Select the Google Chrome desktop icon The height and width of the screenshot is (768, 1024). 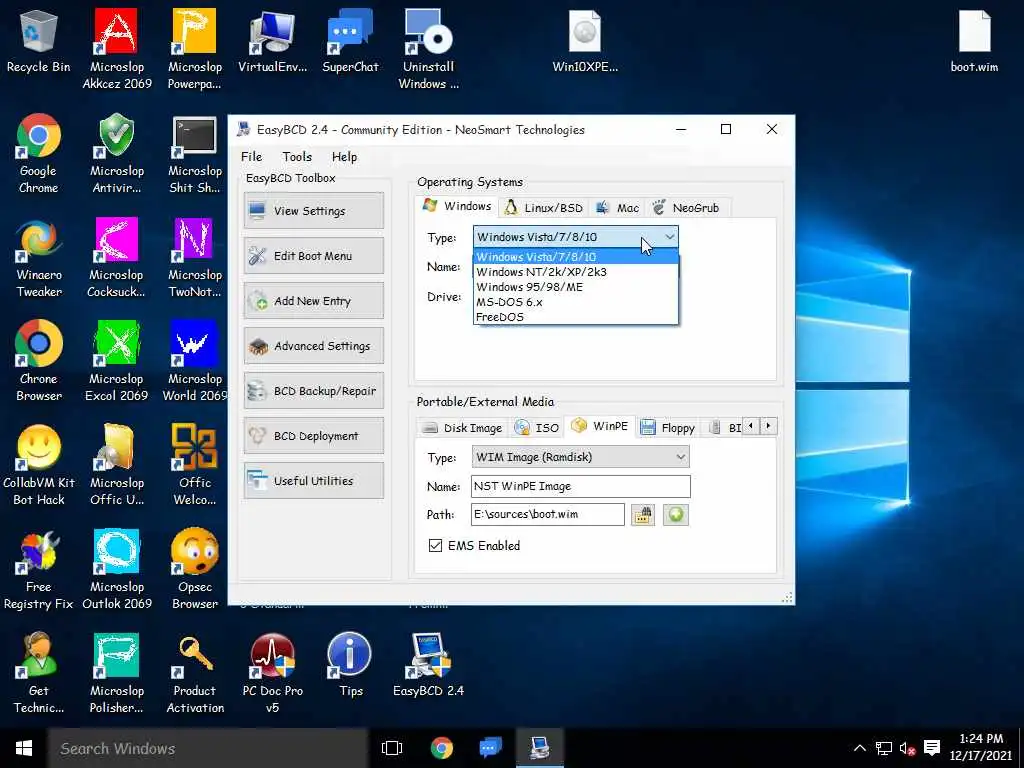[39, 153]
